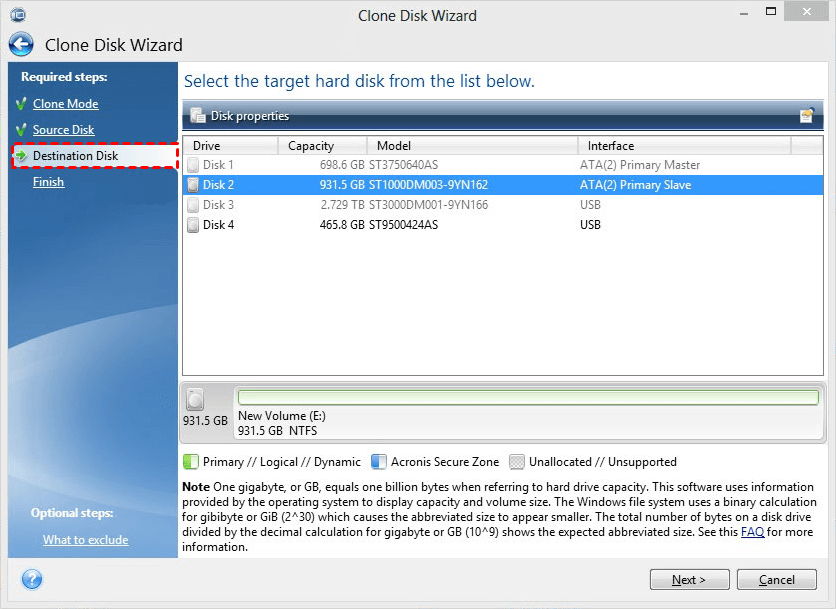Sort by the Model column header
Image resolution: width=836 pixels, height=609 pixels.
[472, 146]
